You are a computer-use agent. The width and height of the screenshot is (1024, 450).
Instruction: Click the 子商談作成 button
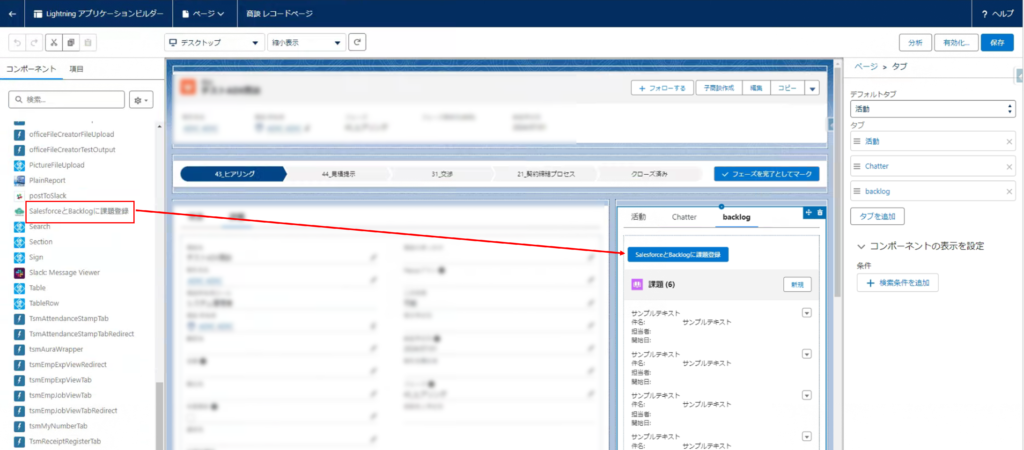[719, 88]
